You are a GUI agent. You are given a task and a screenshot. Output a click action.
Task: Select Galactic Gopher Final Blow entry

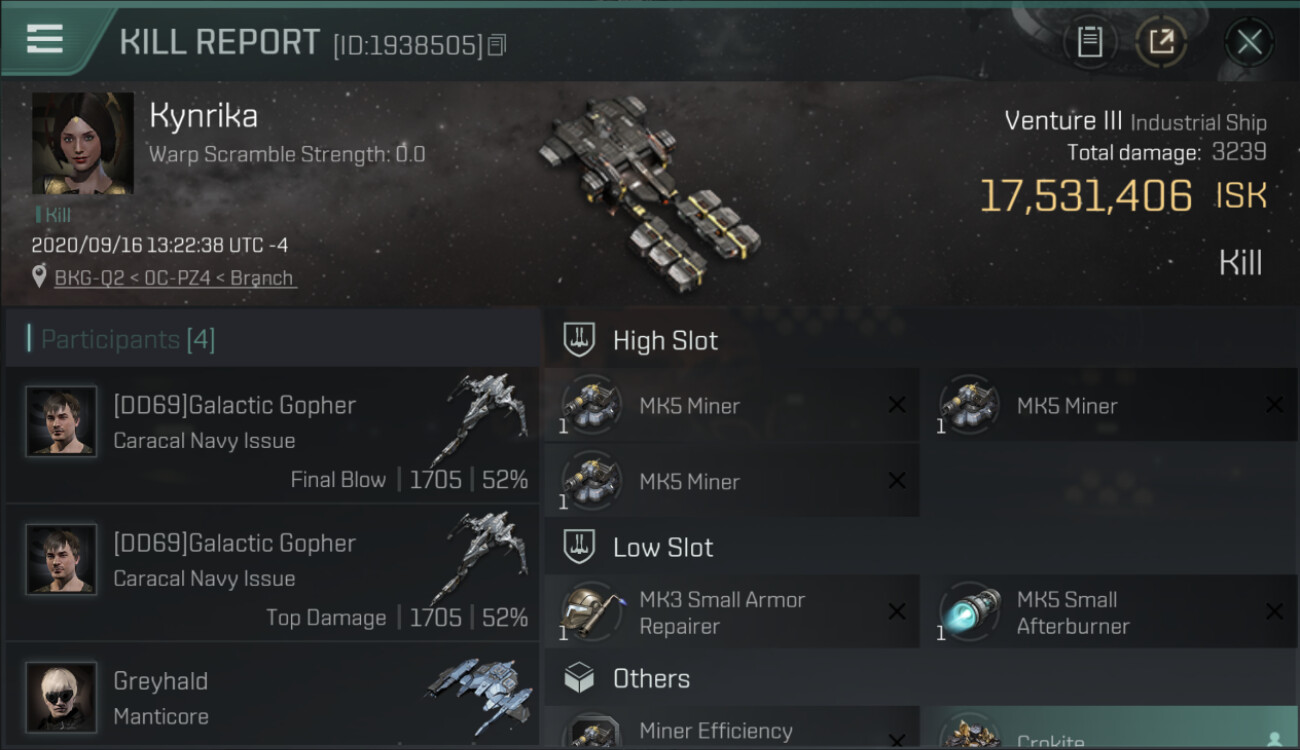point(272,435)
